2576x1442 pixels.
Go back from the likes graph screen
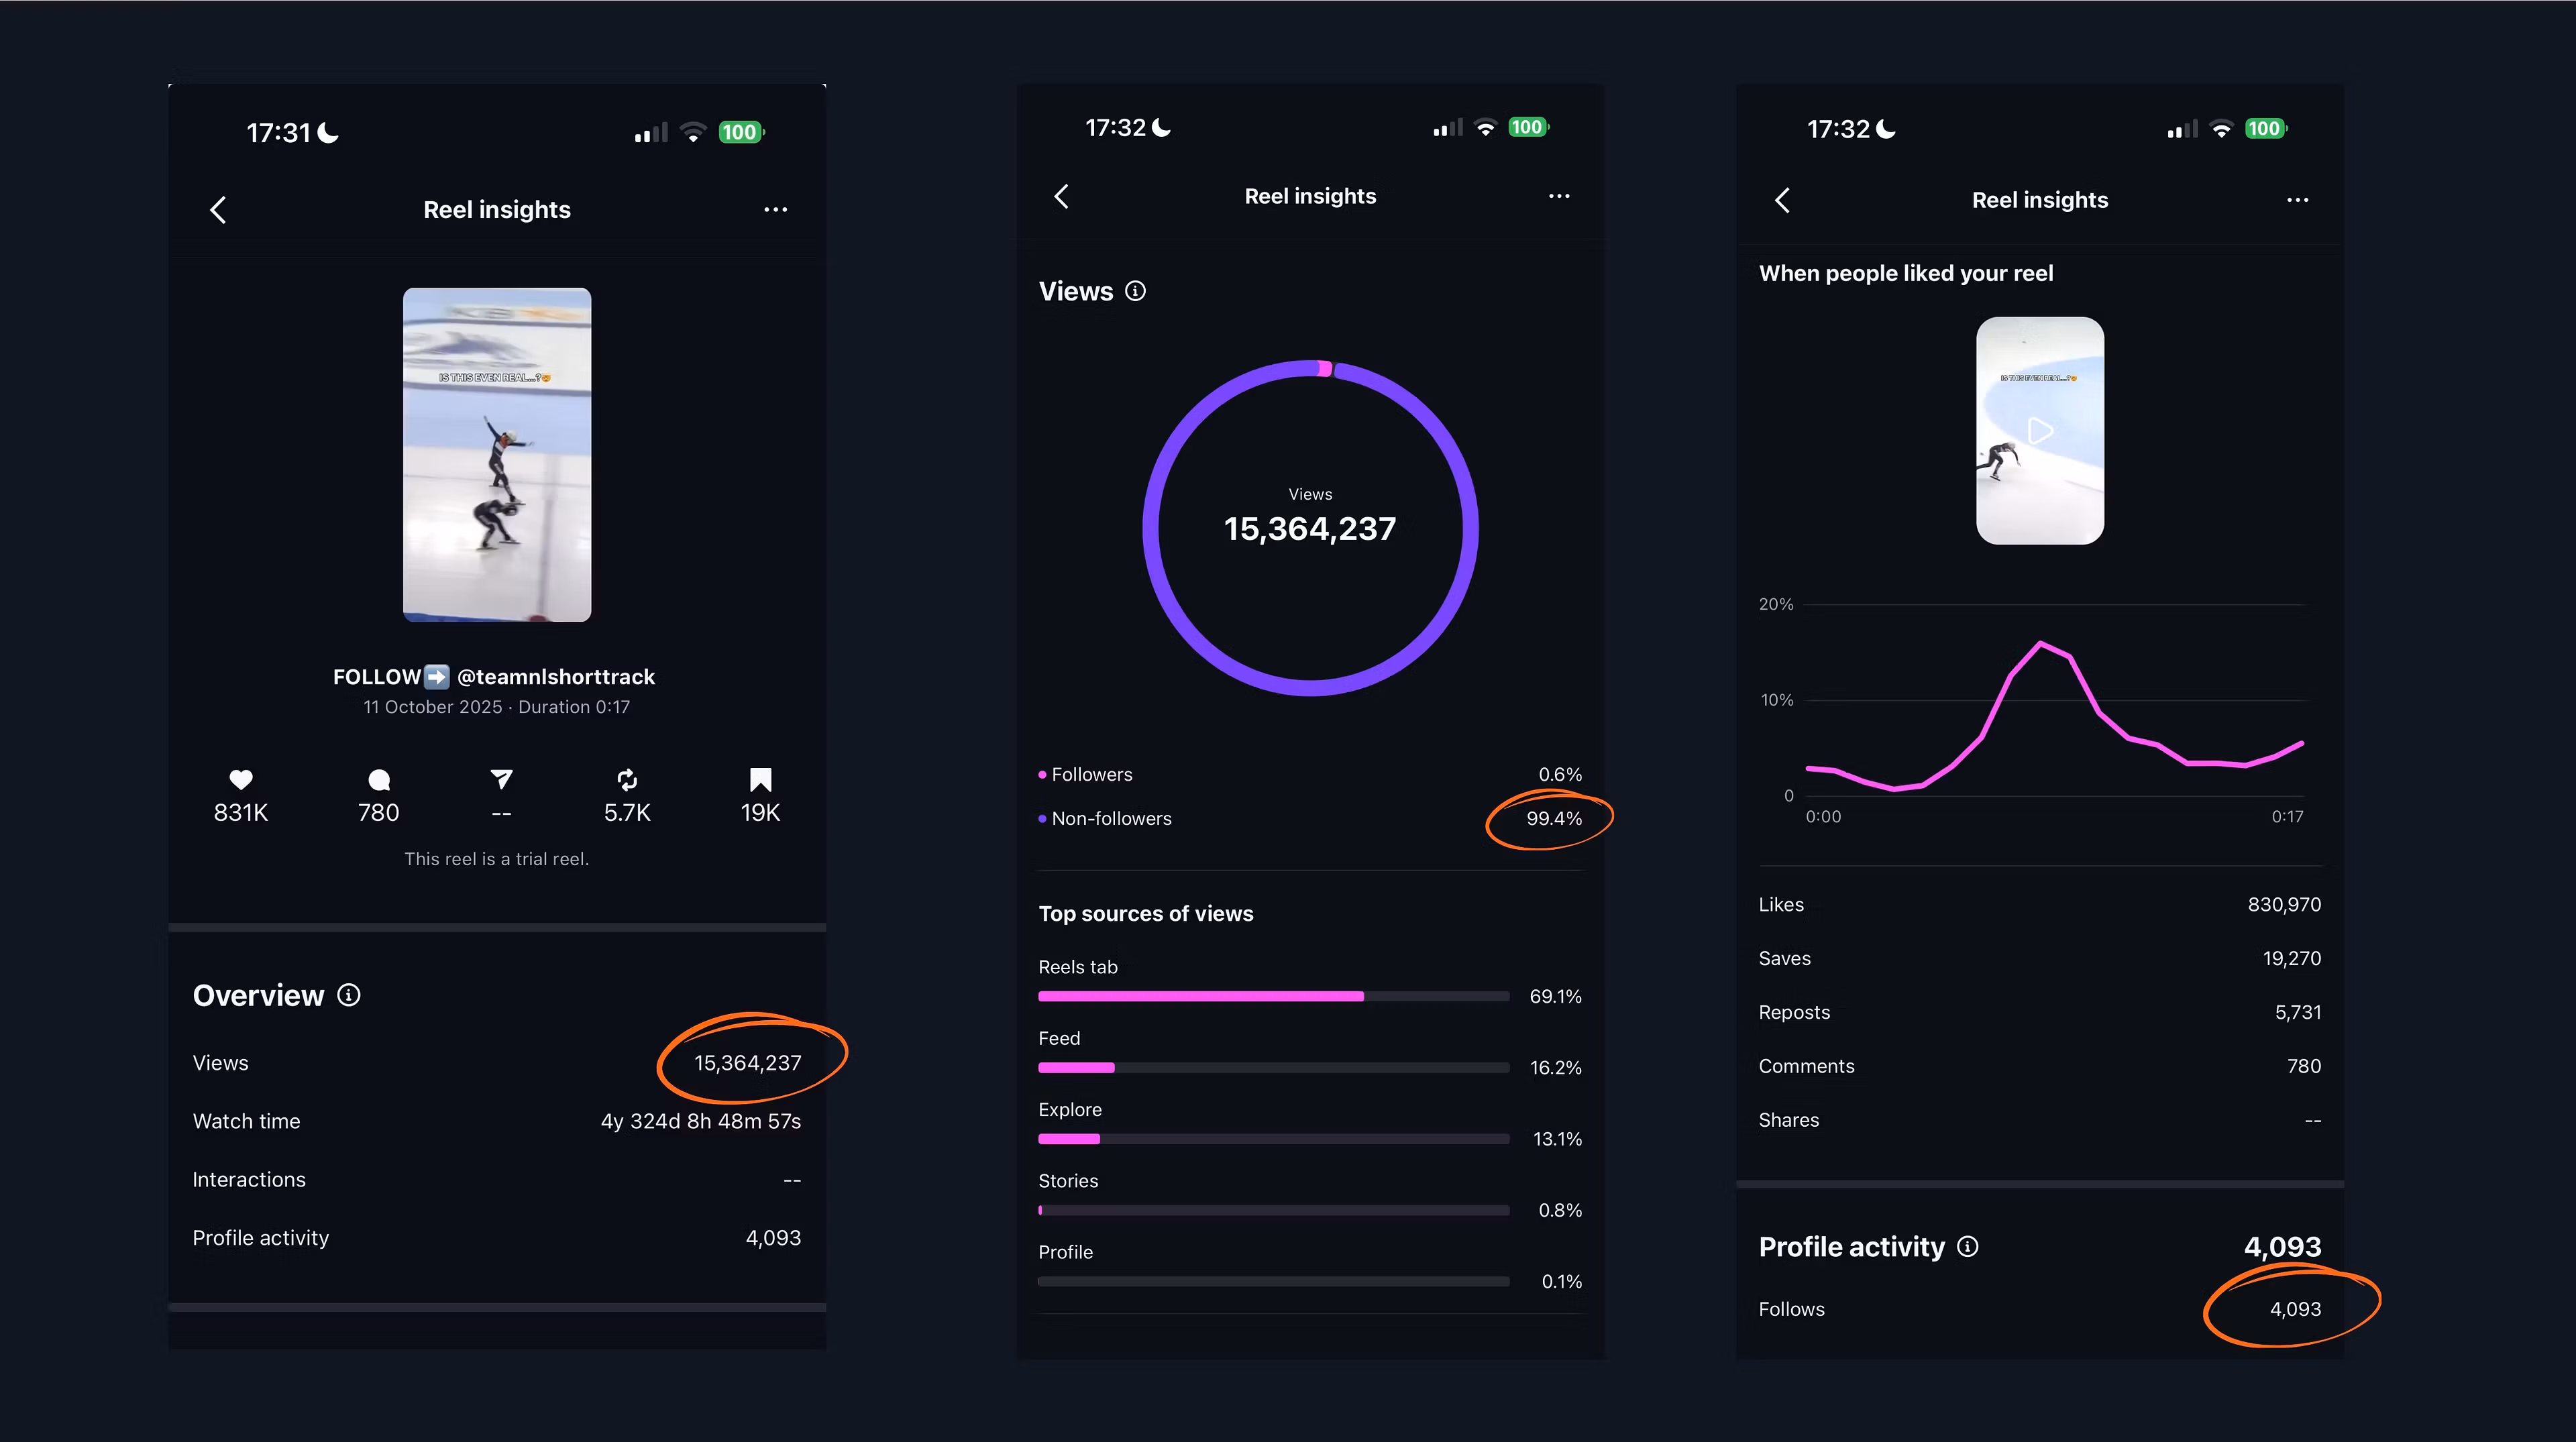[1782, 200]
